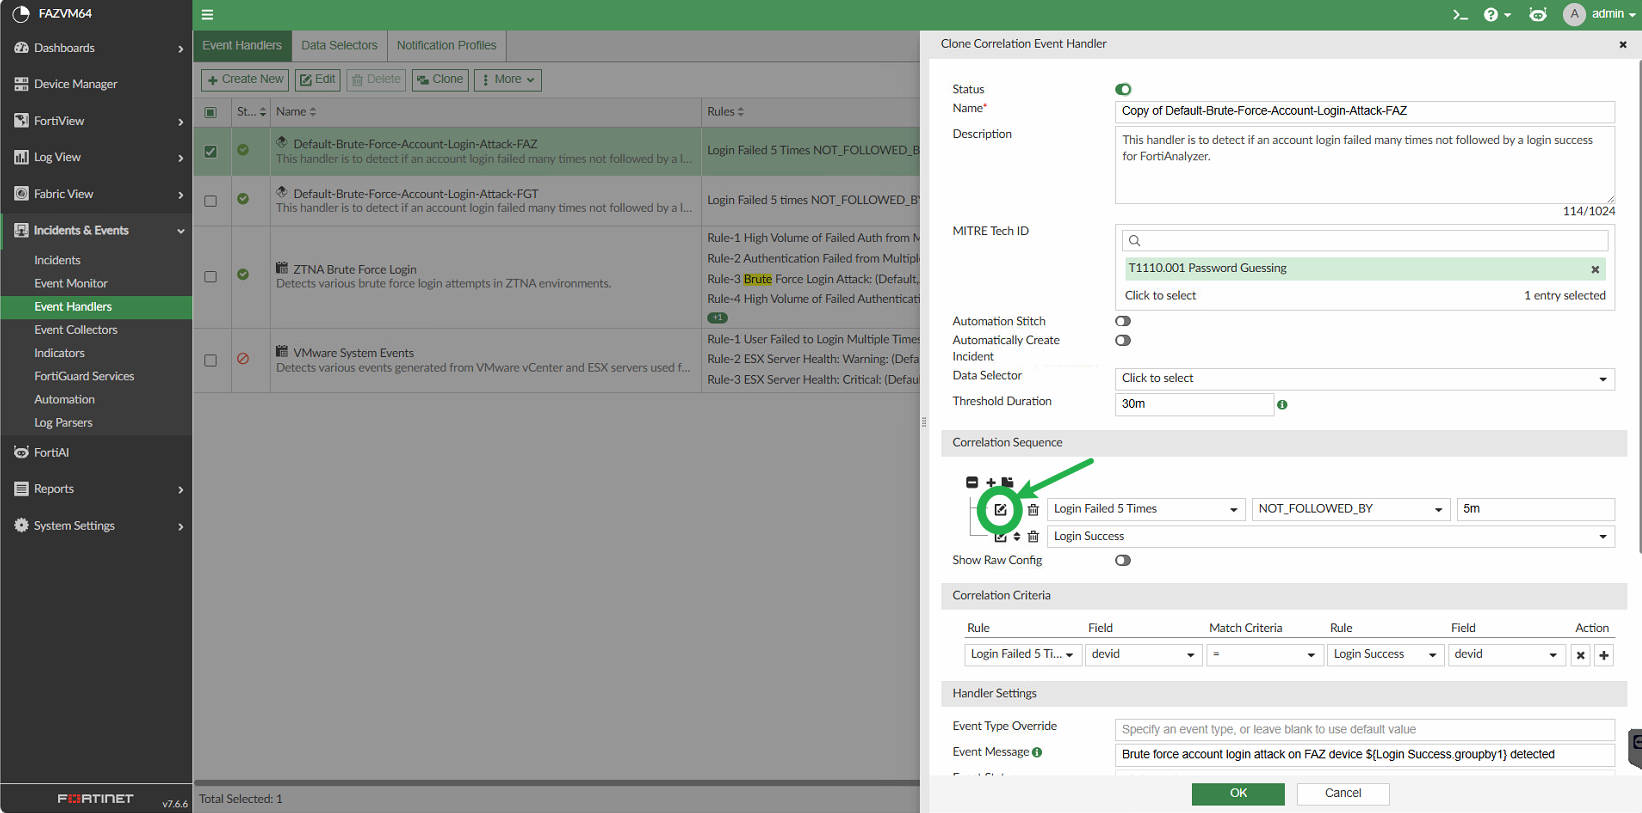
Task: Reorder the Login Success rule with up-down arrows
Action: (x=1017, y=537)
